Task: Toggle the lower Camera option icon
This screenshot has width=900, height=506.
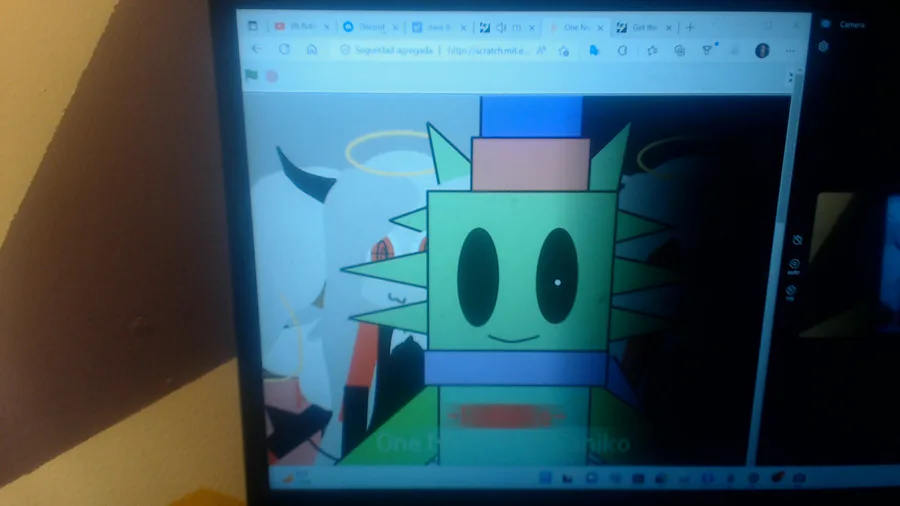Action: click(791, 292)
